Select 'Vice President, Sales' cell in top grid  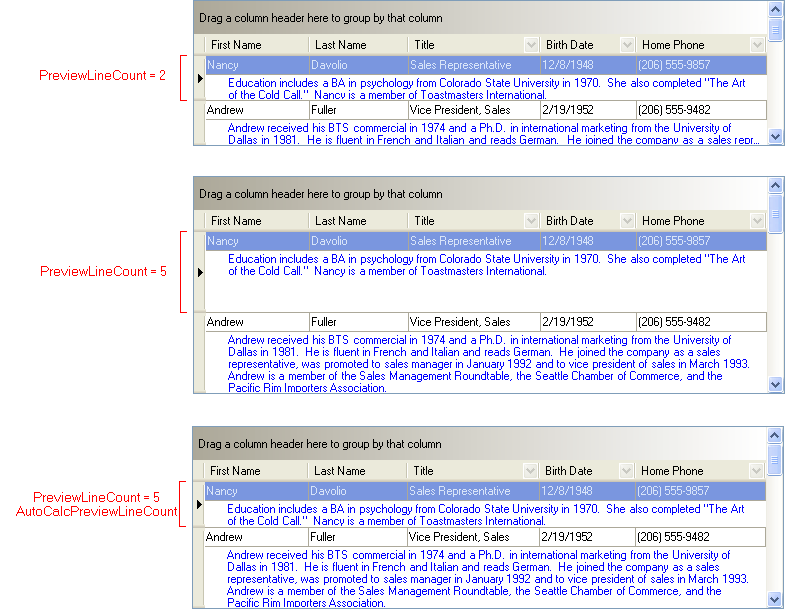[x=474, y=110]
